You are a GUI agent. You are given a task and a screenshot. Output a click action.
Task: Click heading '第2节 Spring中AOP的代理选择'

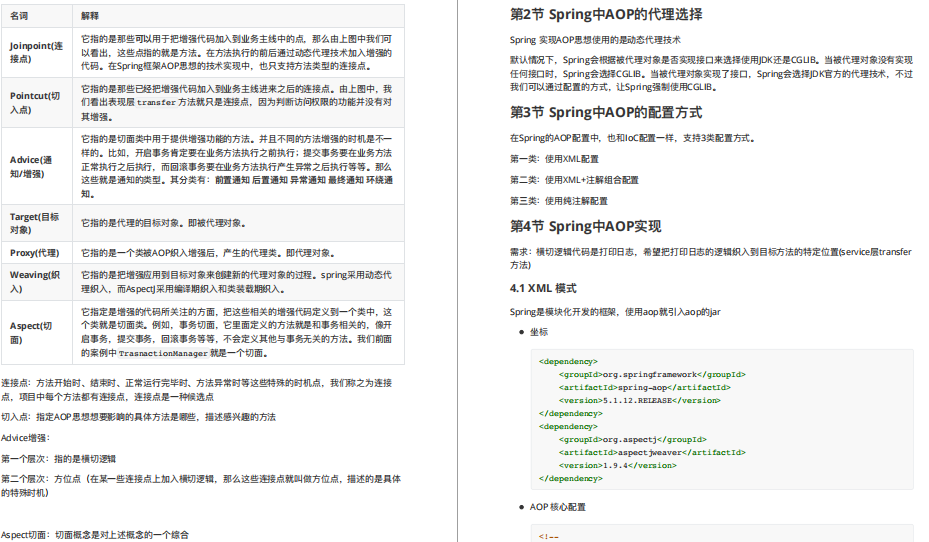point(606,14)
